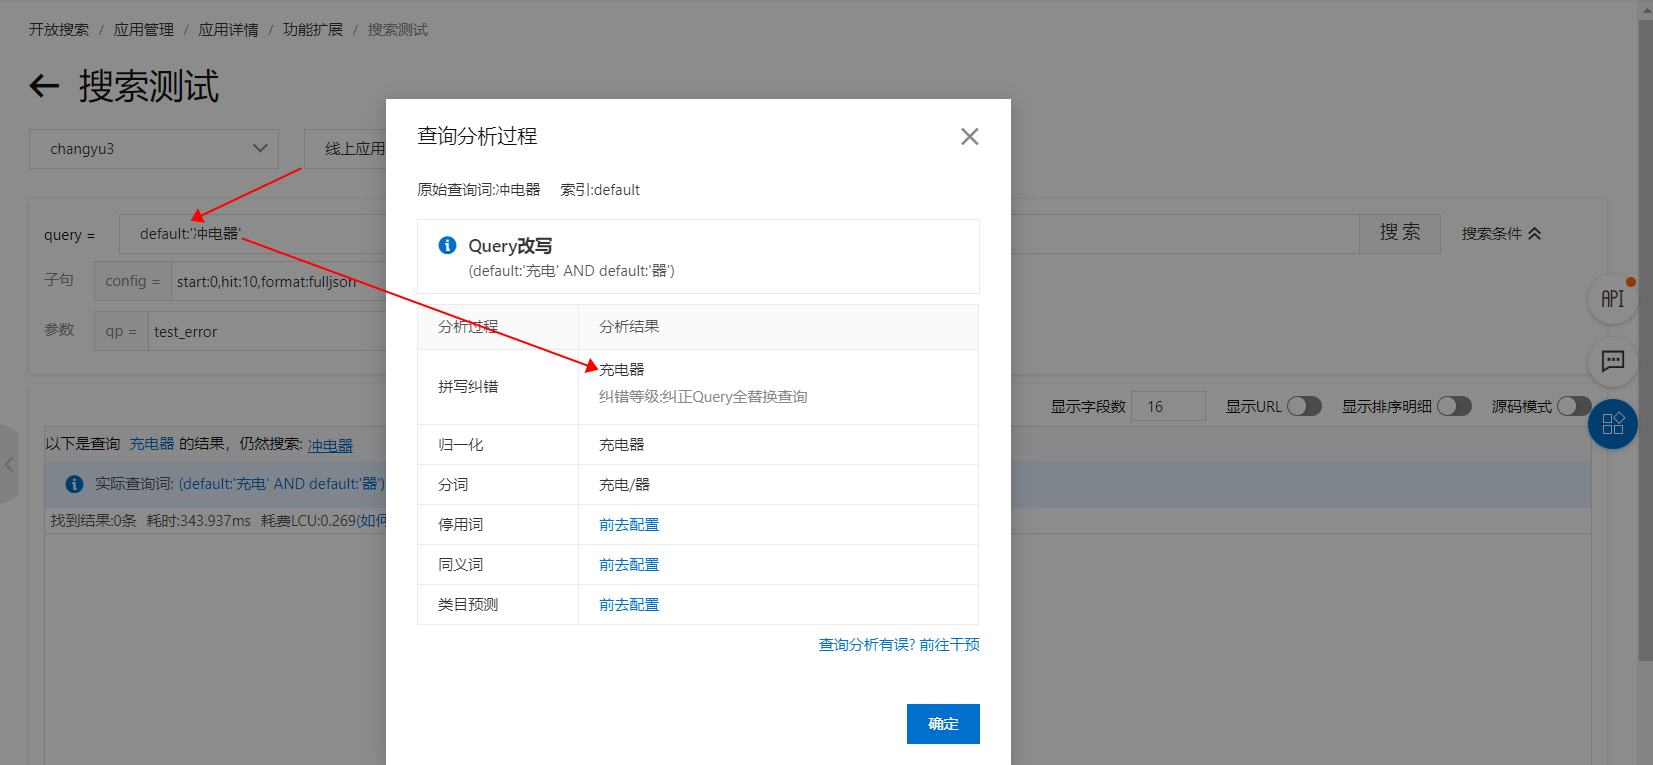Click the info icon beside Query改写
Screen dimensions: 1653x765
(x=447, y=245)
